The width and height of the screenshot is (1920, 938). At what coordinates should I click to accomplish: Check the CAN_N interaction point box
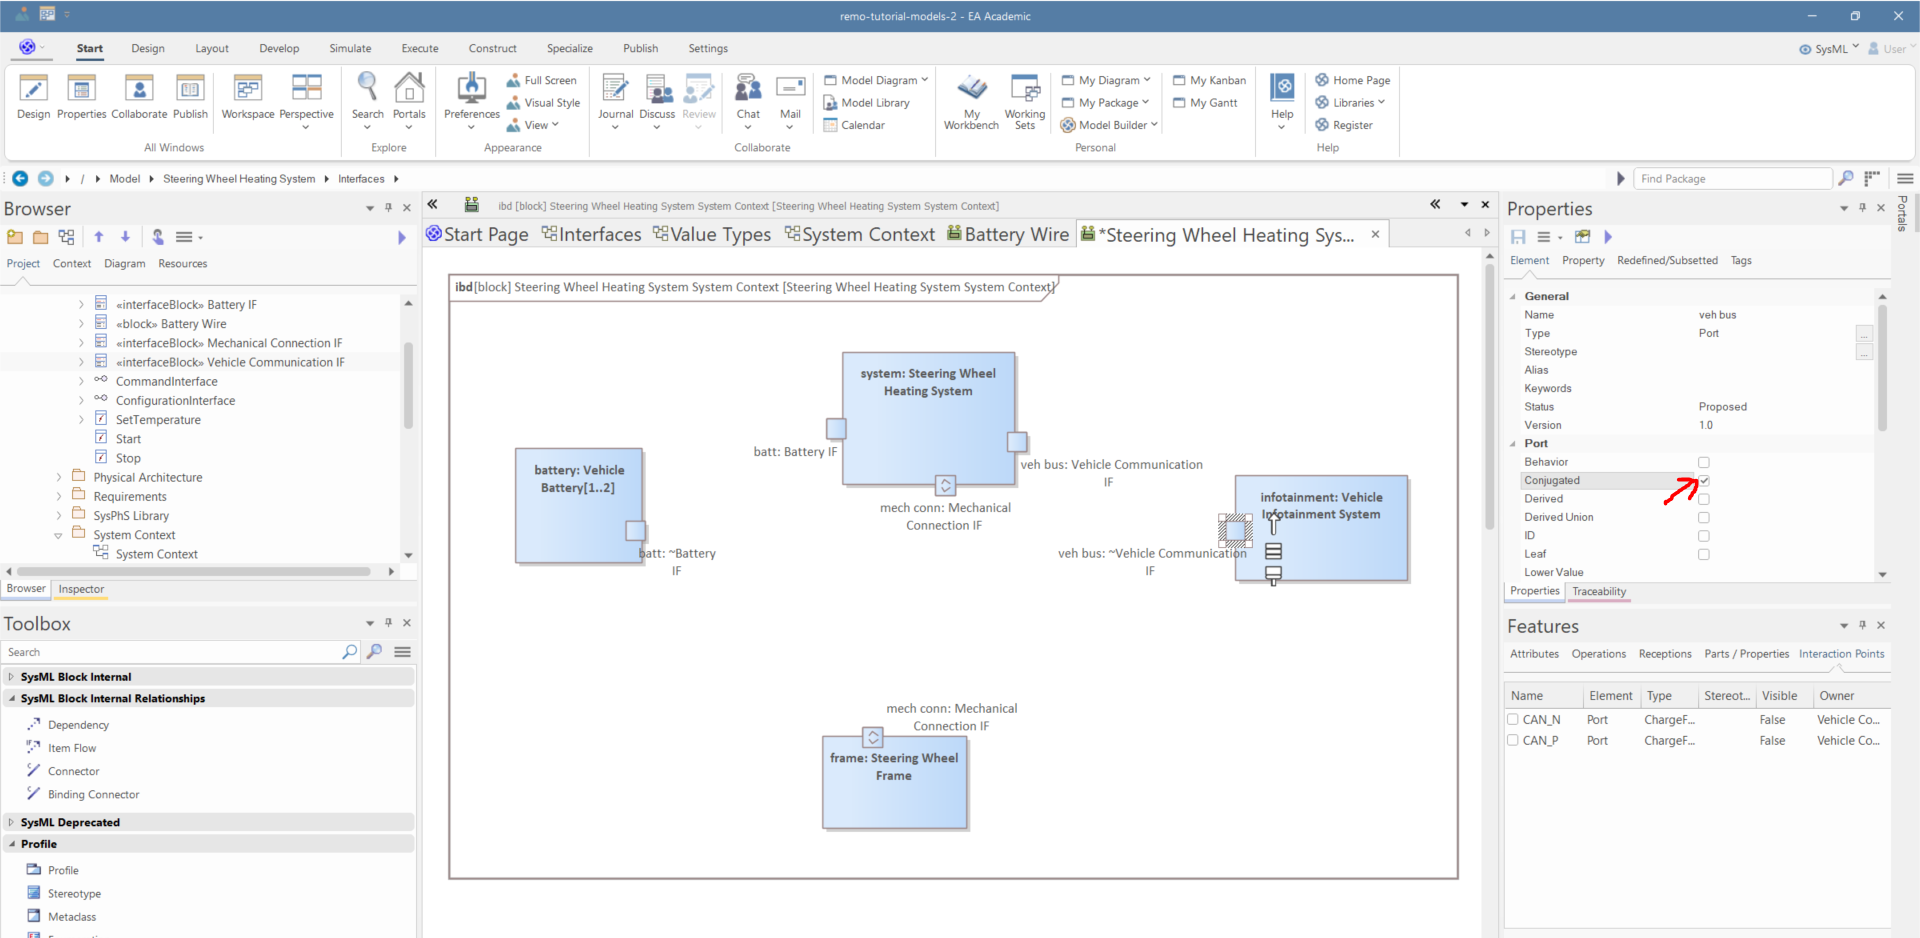pos(1513,719)
